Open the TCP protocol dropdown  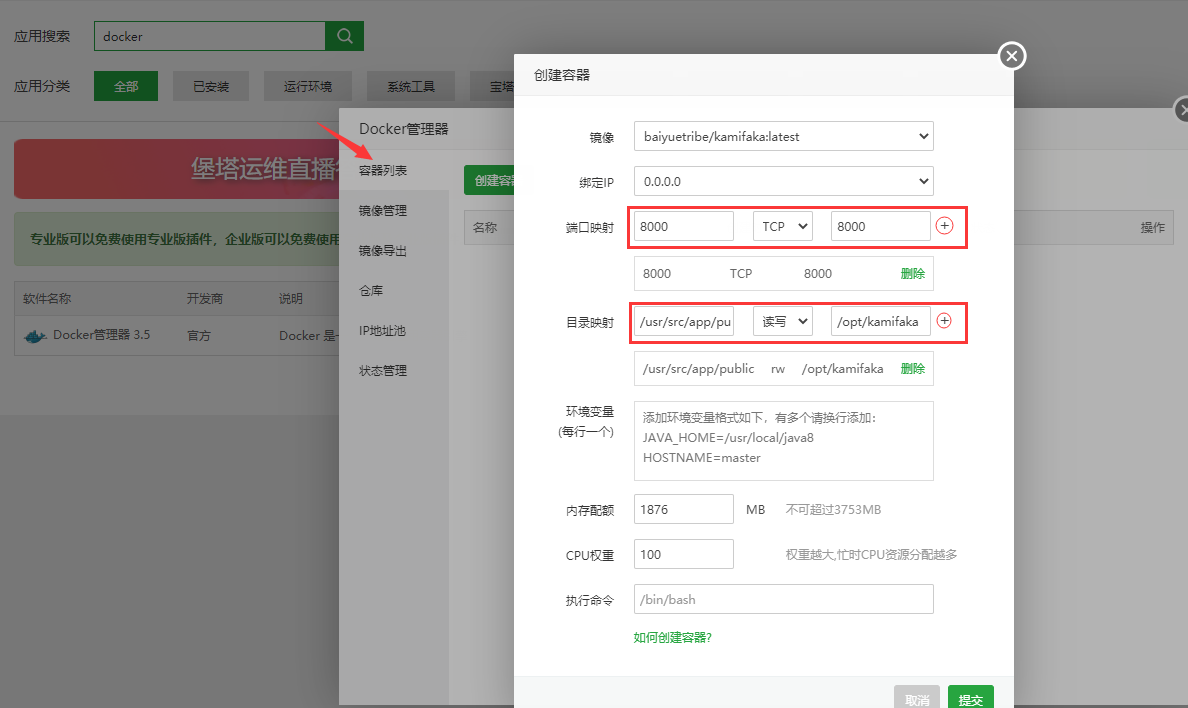[x=783, y=226]
